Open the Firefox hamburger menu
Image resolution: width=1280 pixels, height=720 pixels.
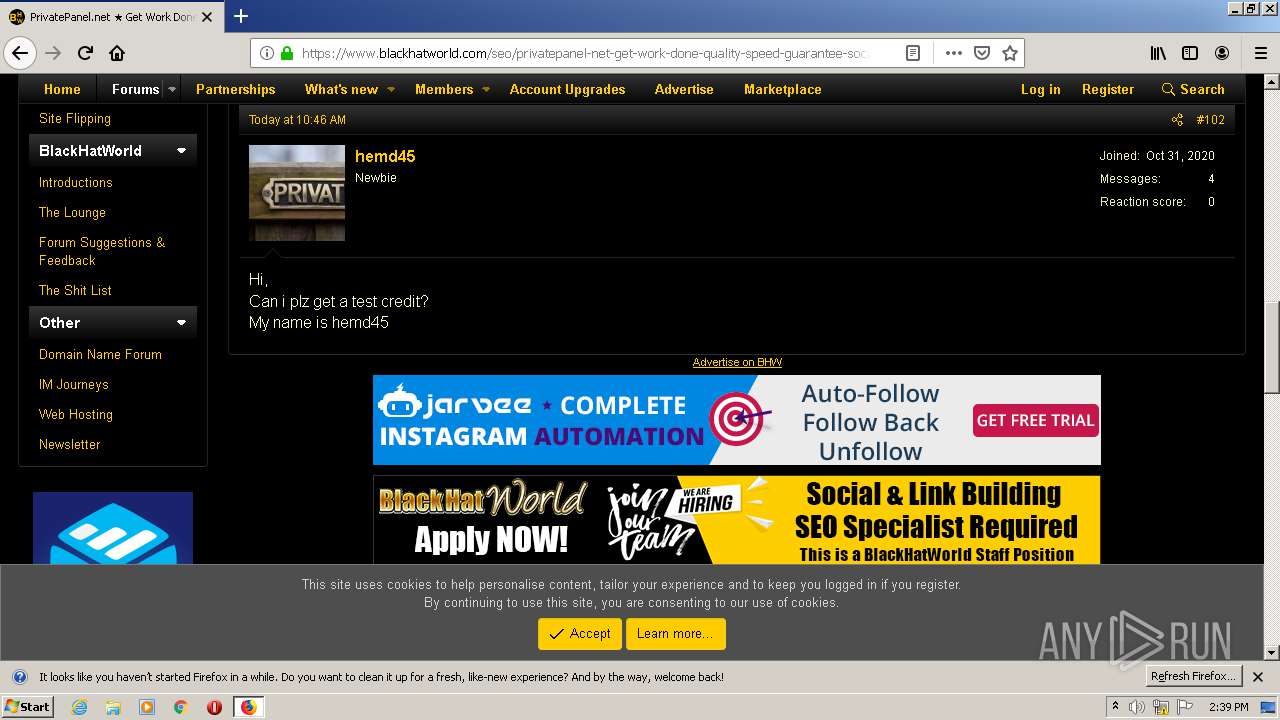tap(1260, 53)
